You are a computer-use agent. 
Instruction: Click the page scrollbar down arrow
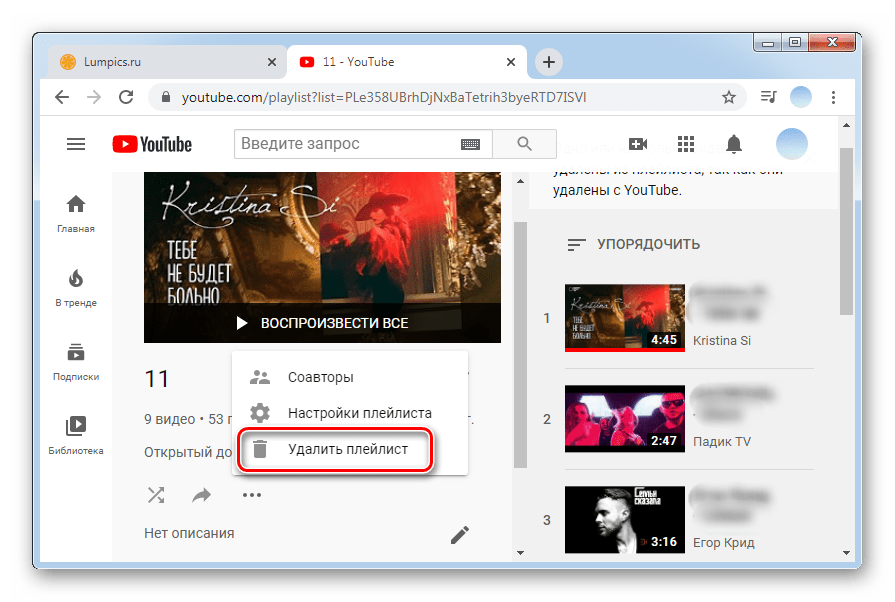(x=846, y=553)
